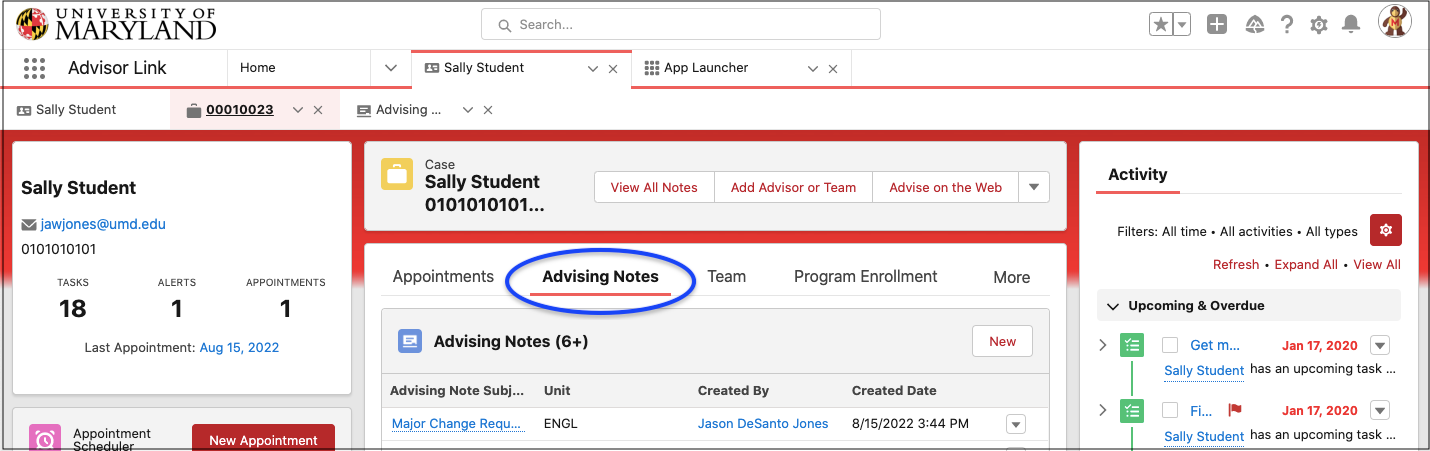The width and height of the screenshot is (1430, 451).
Task: Open the Help question mark icon
Action: click(x=1287, y=25)
